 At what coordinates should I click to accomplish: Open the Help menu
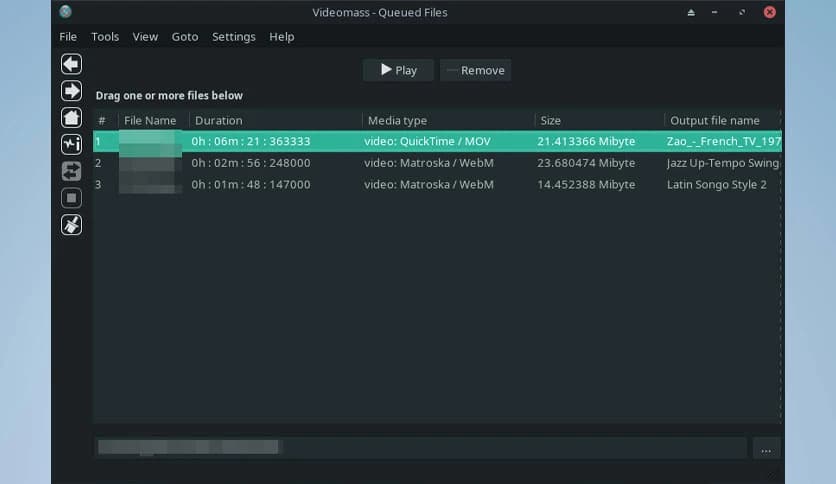[x=282, y=37]
